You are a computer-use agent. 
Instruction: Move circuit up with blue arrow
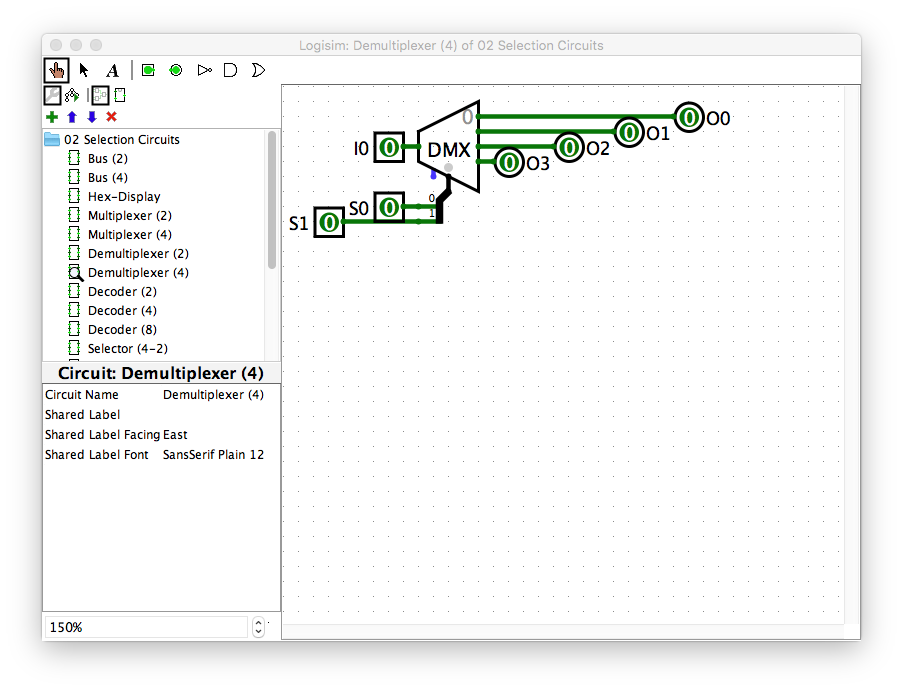pos(72,117)
